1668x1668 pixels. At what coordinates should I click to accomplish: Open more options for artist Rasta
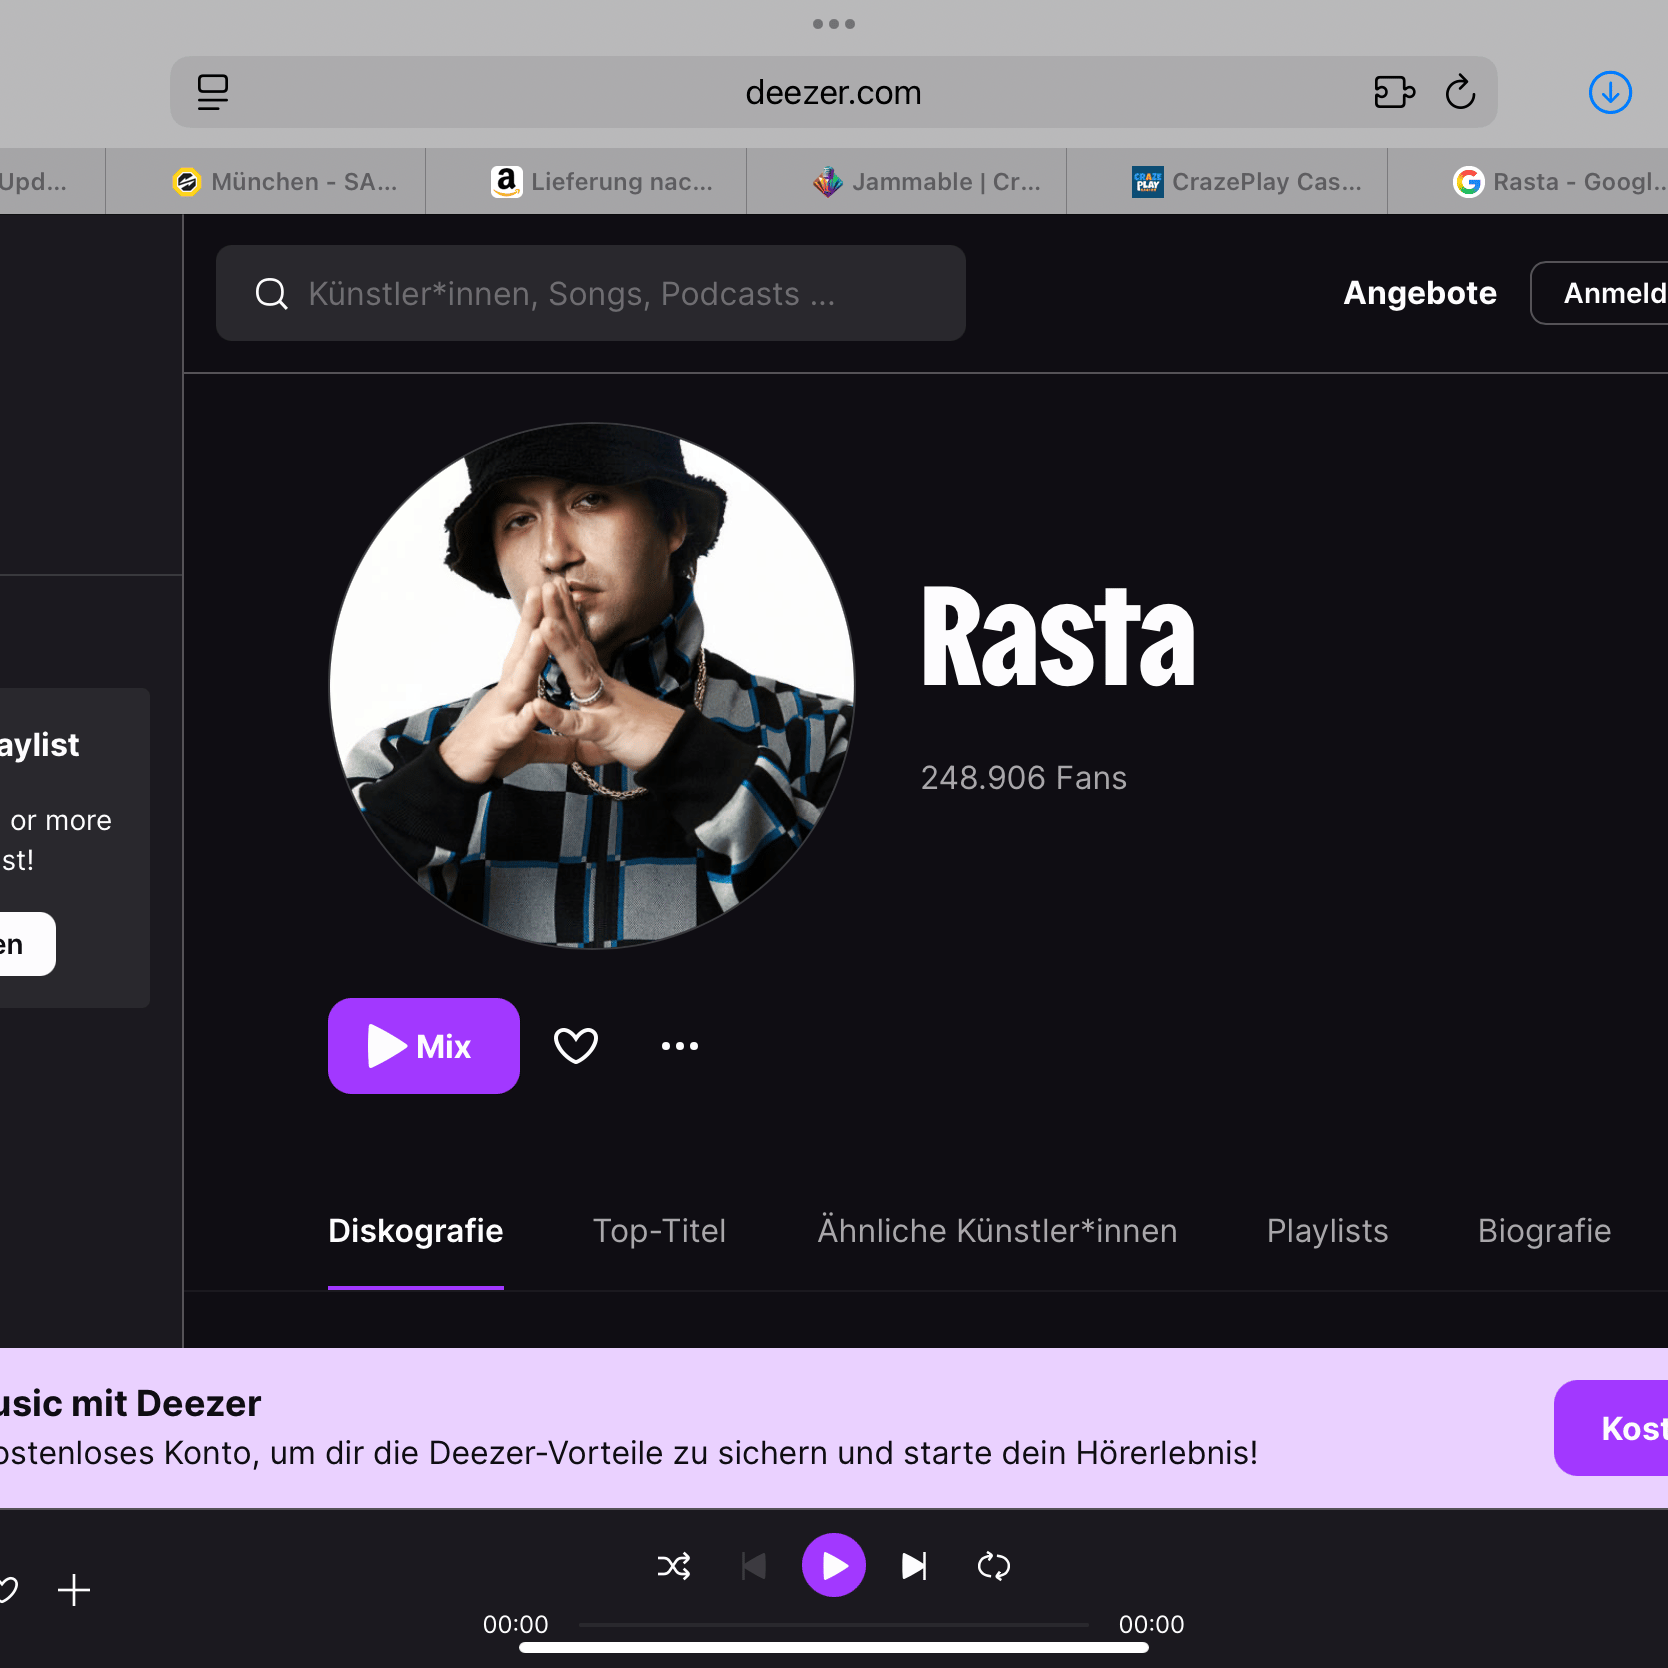point(680,1046)
